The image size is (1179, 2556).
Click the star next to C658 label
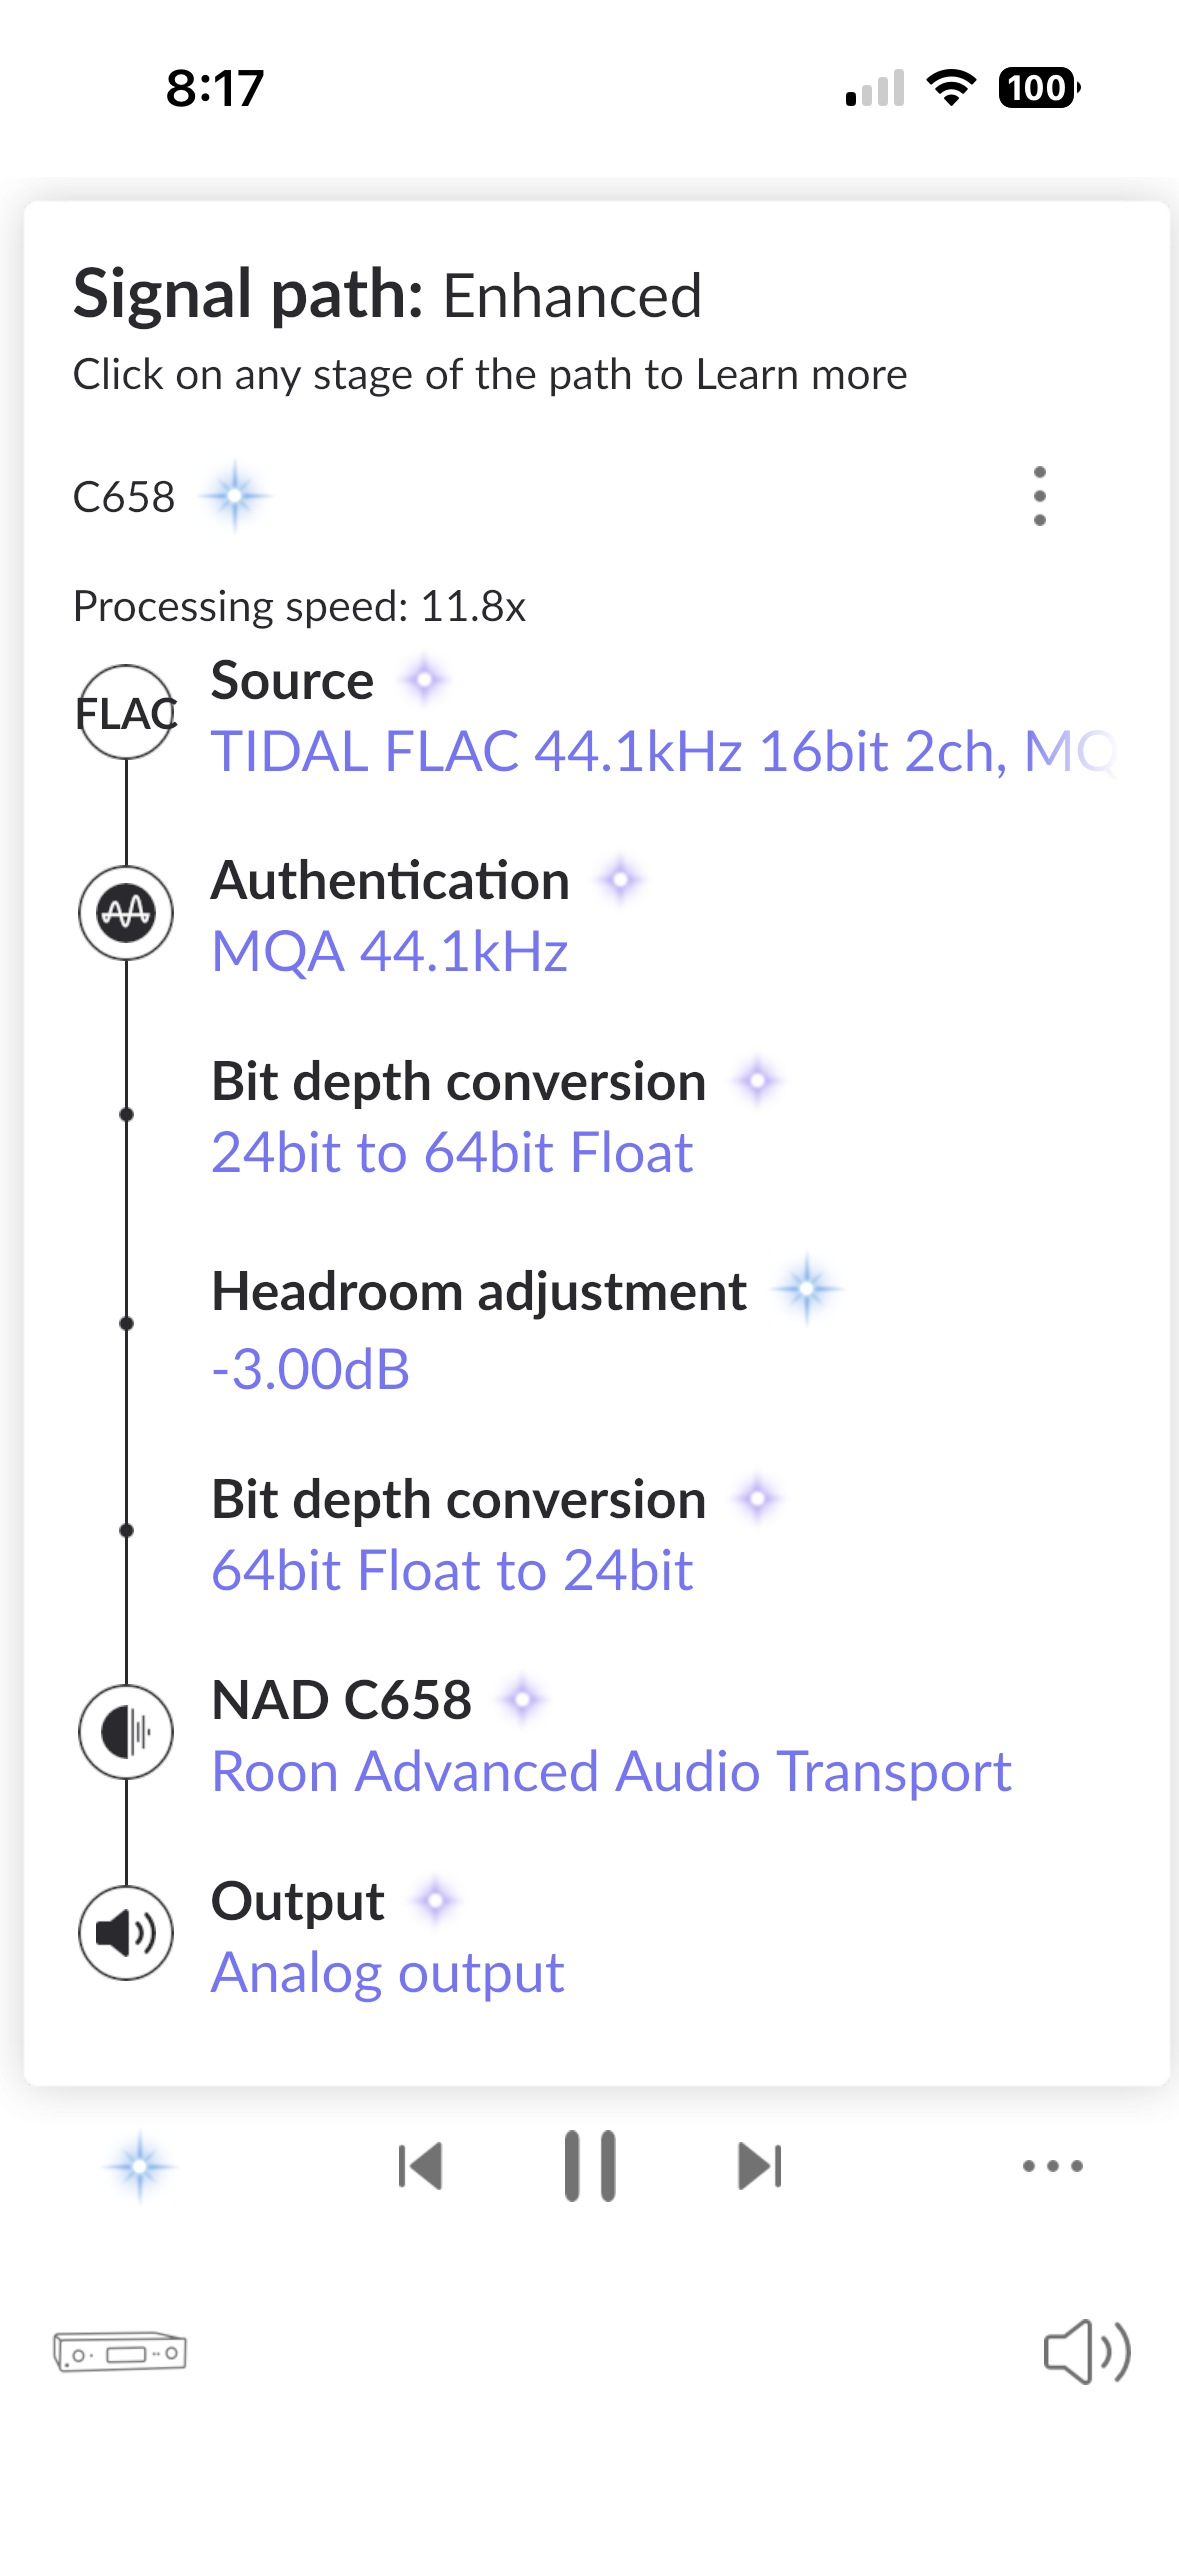[236, 496]
